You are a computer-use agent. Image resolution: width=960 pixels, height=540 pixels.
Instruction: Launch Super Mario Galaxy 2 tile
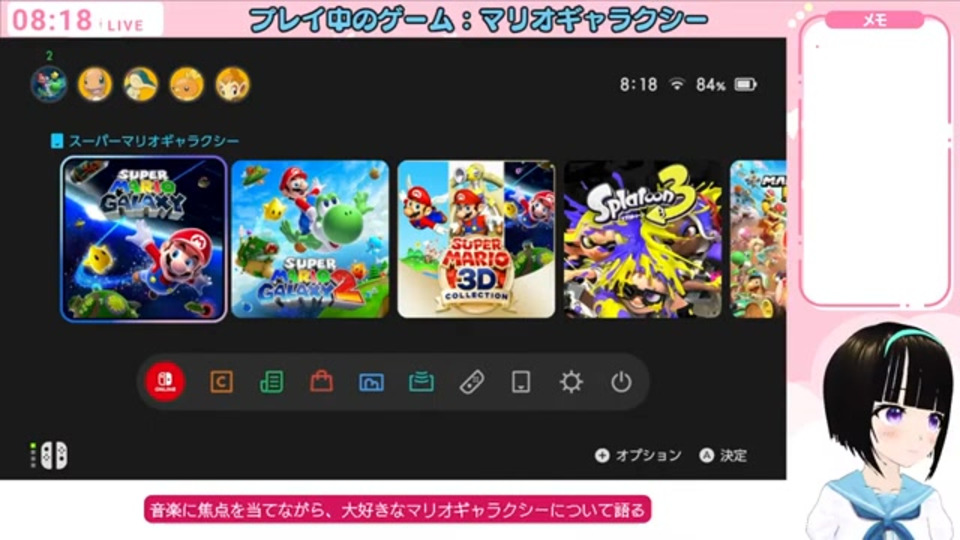coord(310,239)
